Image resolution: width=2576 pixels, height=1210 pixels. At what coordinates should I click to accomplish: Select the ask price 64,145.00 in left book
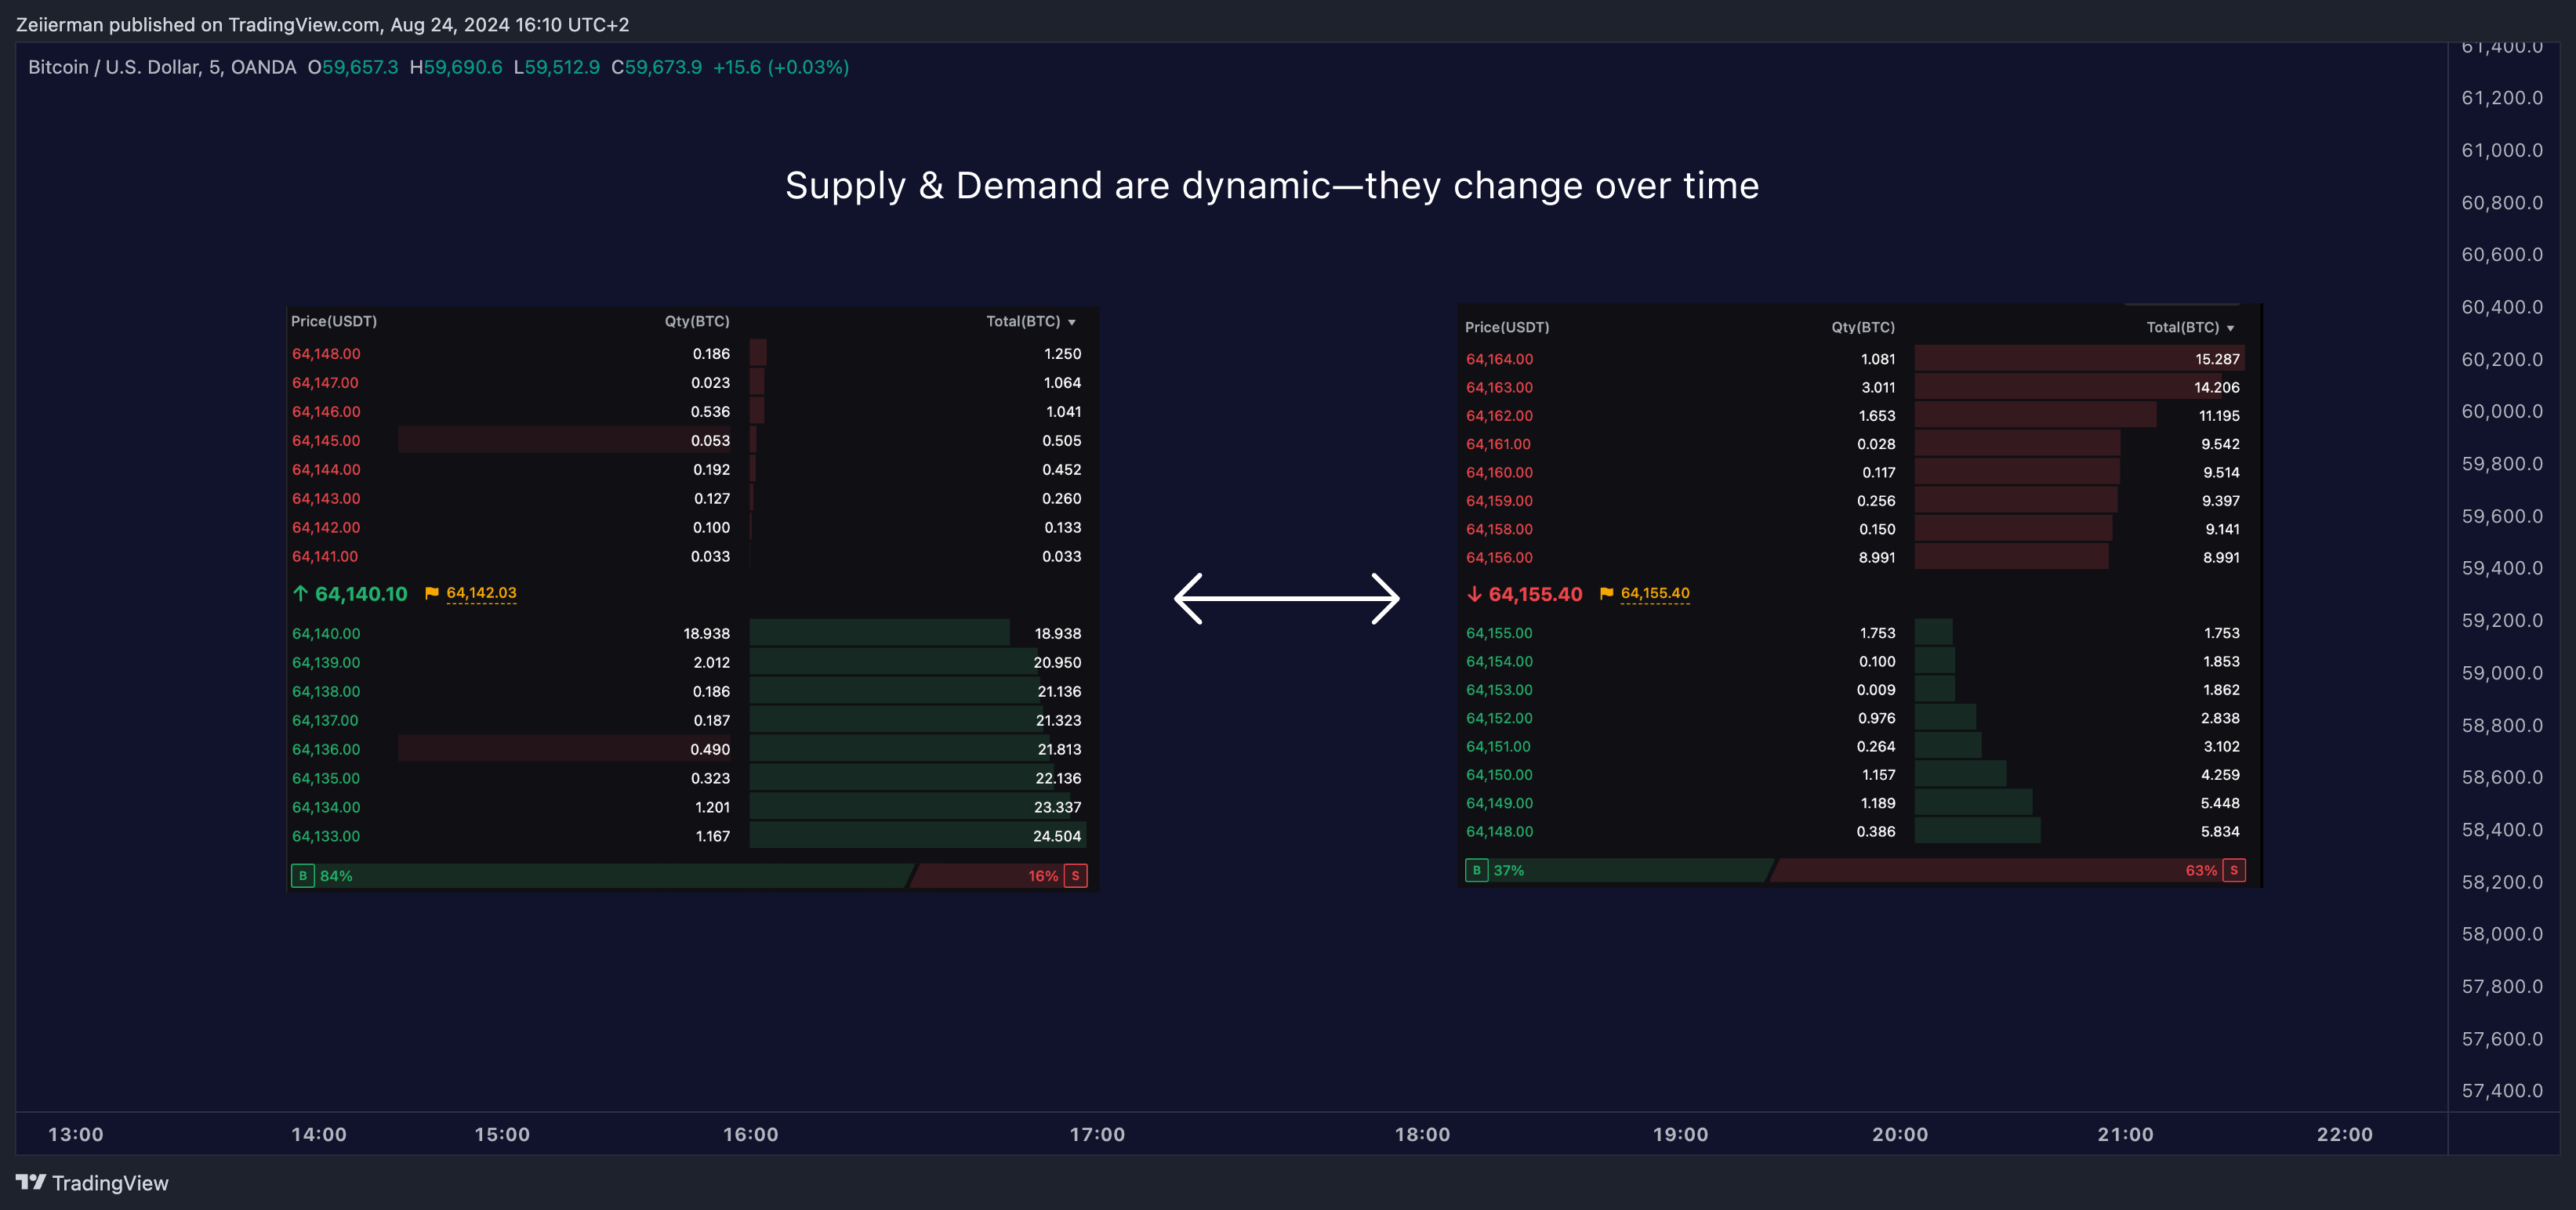[326, 441]
